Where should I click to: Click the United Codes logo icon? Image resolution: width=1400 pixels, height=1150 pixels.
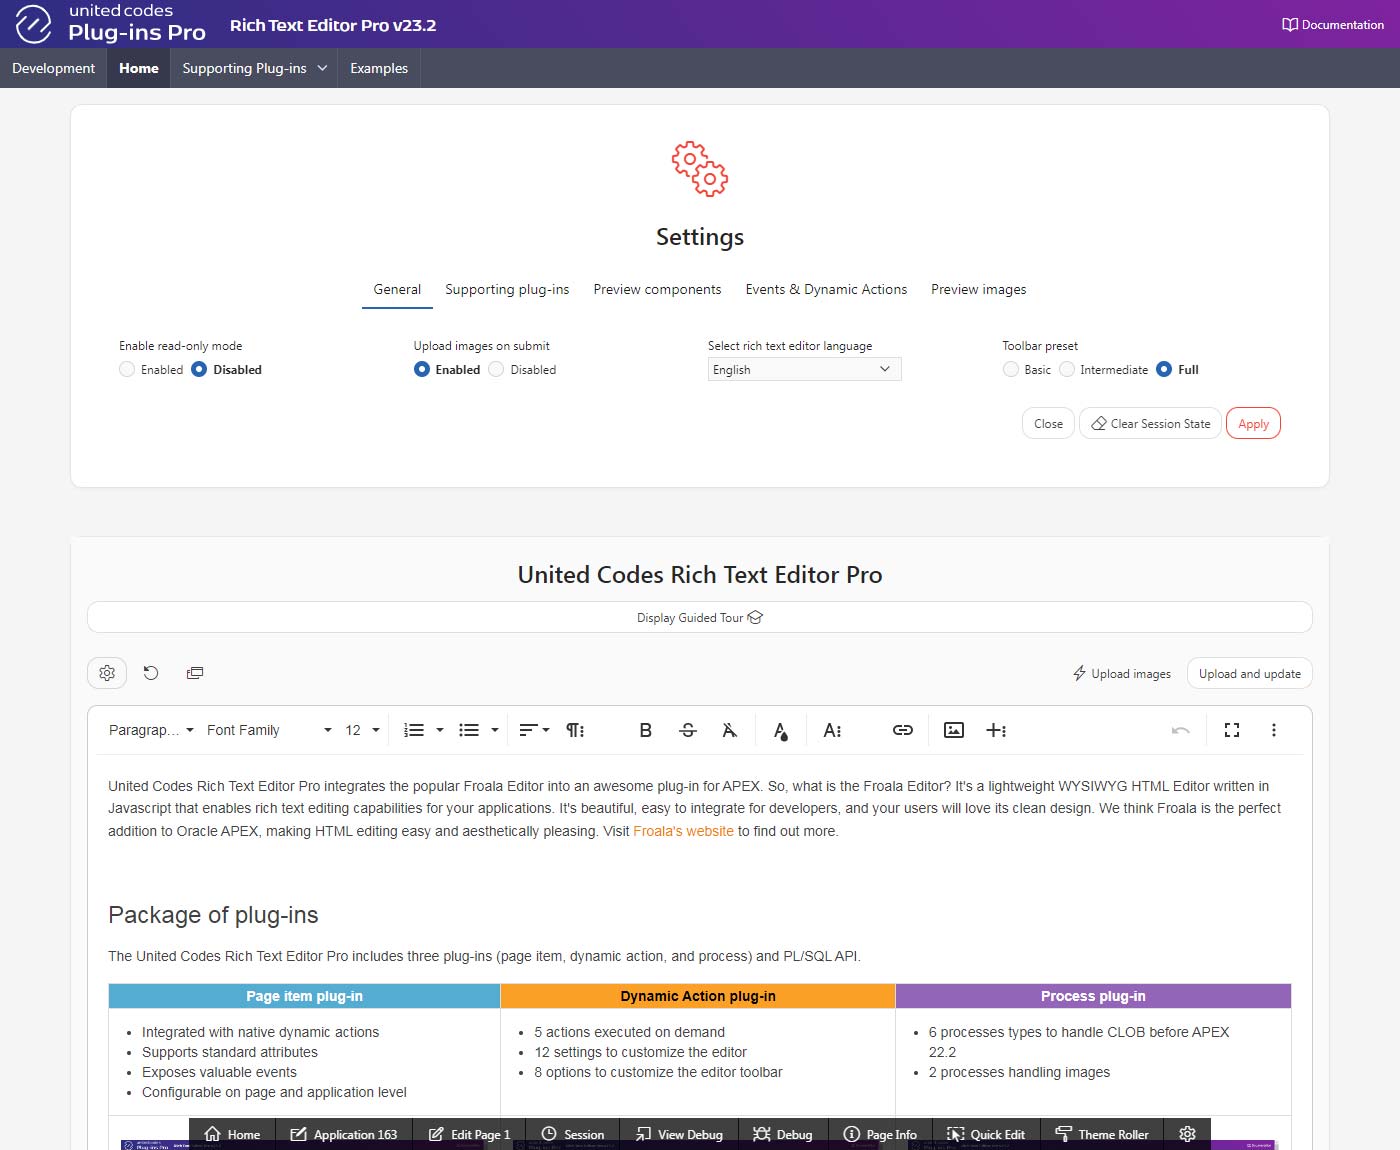coord(33,24)
